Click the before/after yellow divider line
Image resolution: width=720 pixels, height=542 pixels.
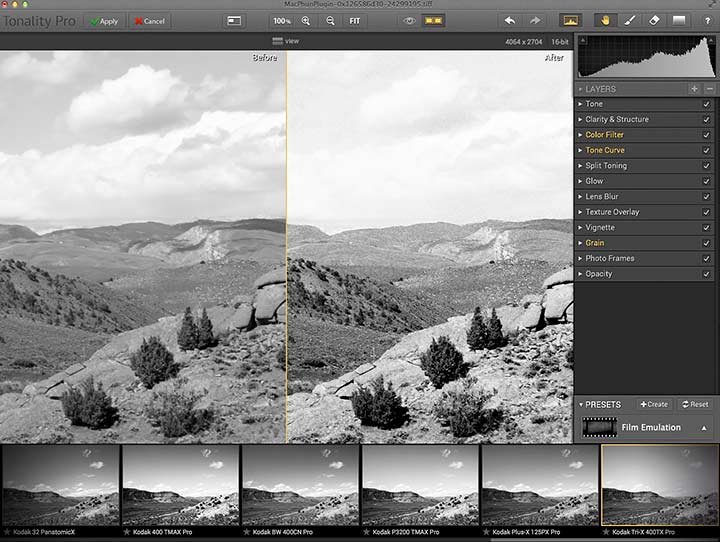pyautogui.click(x=287, y=247)
